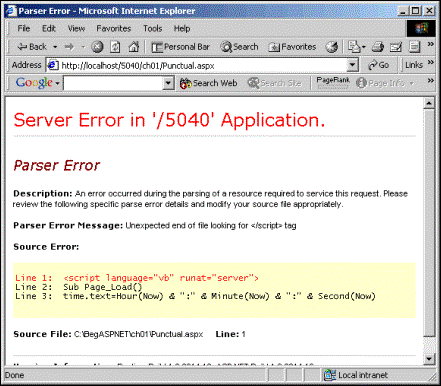This screenshot has width=441, height=386.
Task: Refresh the page with the Refresh icon
Action: (115, 47)
